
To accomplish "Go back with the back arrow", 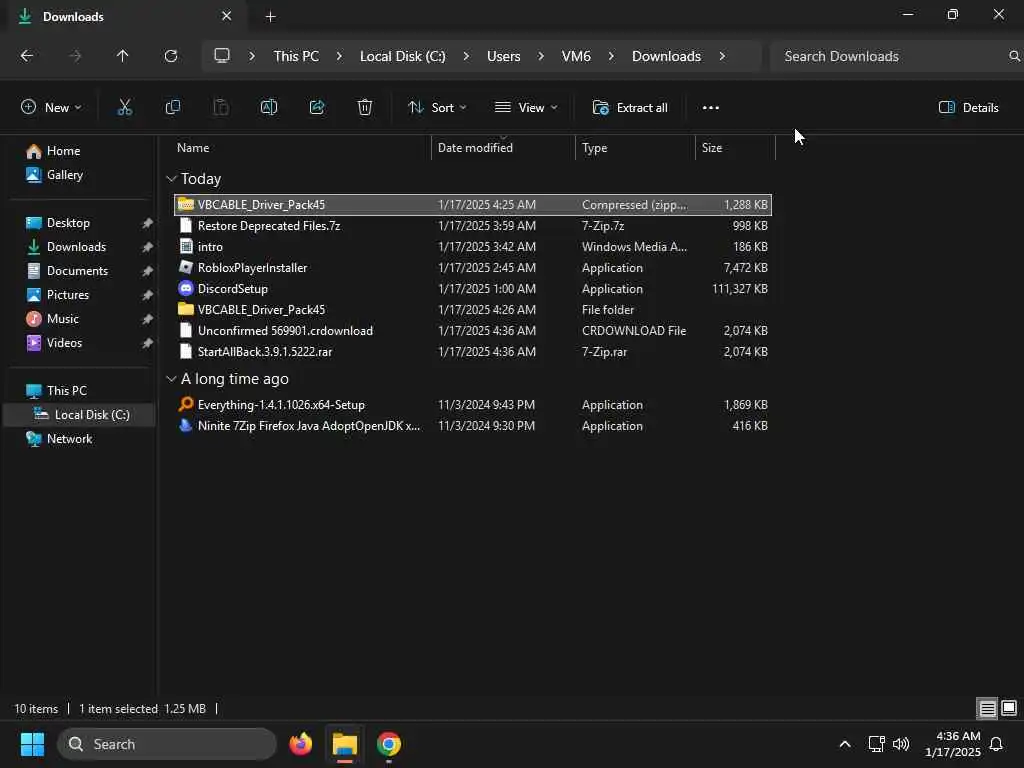I will [x=27, y=56].
